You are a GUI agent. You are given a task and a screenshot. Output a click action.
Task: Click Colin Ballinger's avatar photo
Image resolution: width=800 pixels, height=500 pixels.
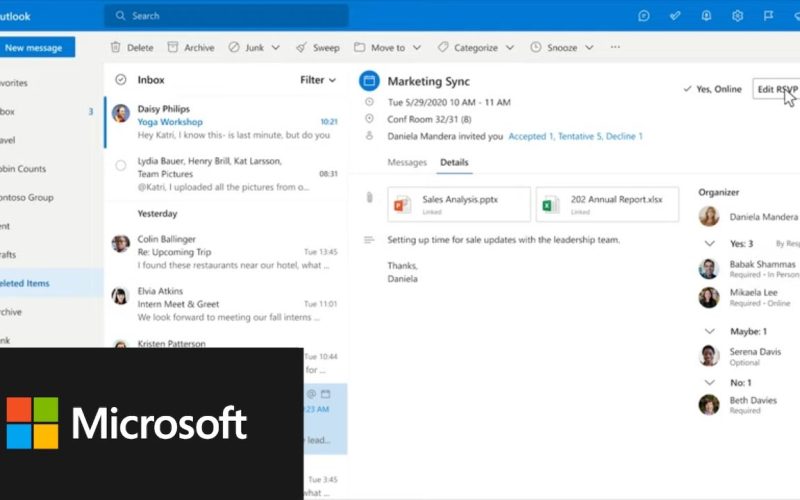coord(121,243)
